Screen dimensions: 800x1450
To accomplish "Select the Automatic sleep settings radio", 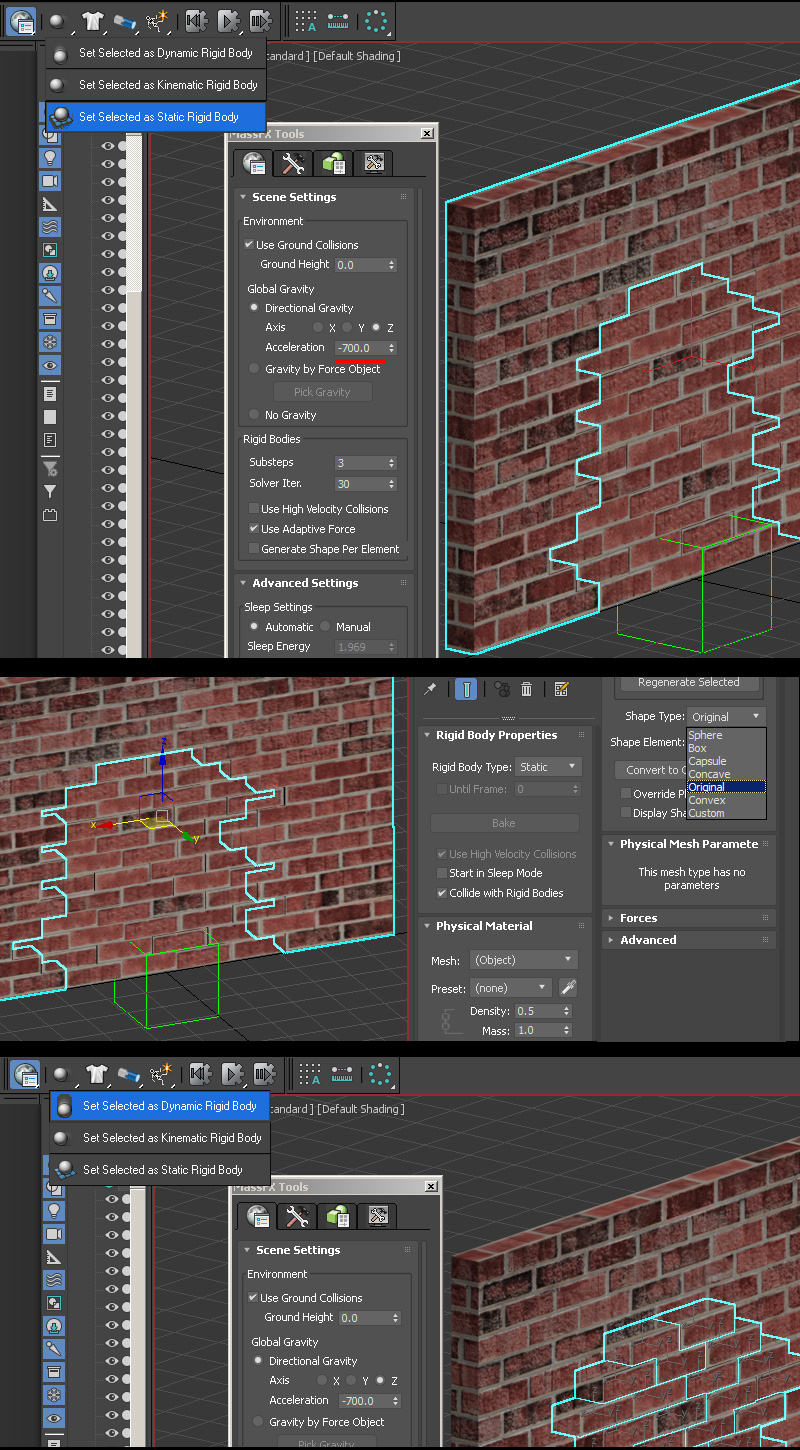I will point(254,627).
